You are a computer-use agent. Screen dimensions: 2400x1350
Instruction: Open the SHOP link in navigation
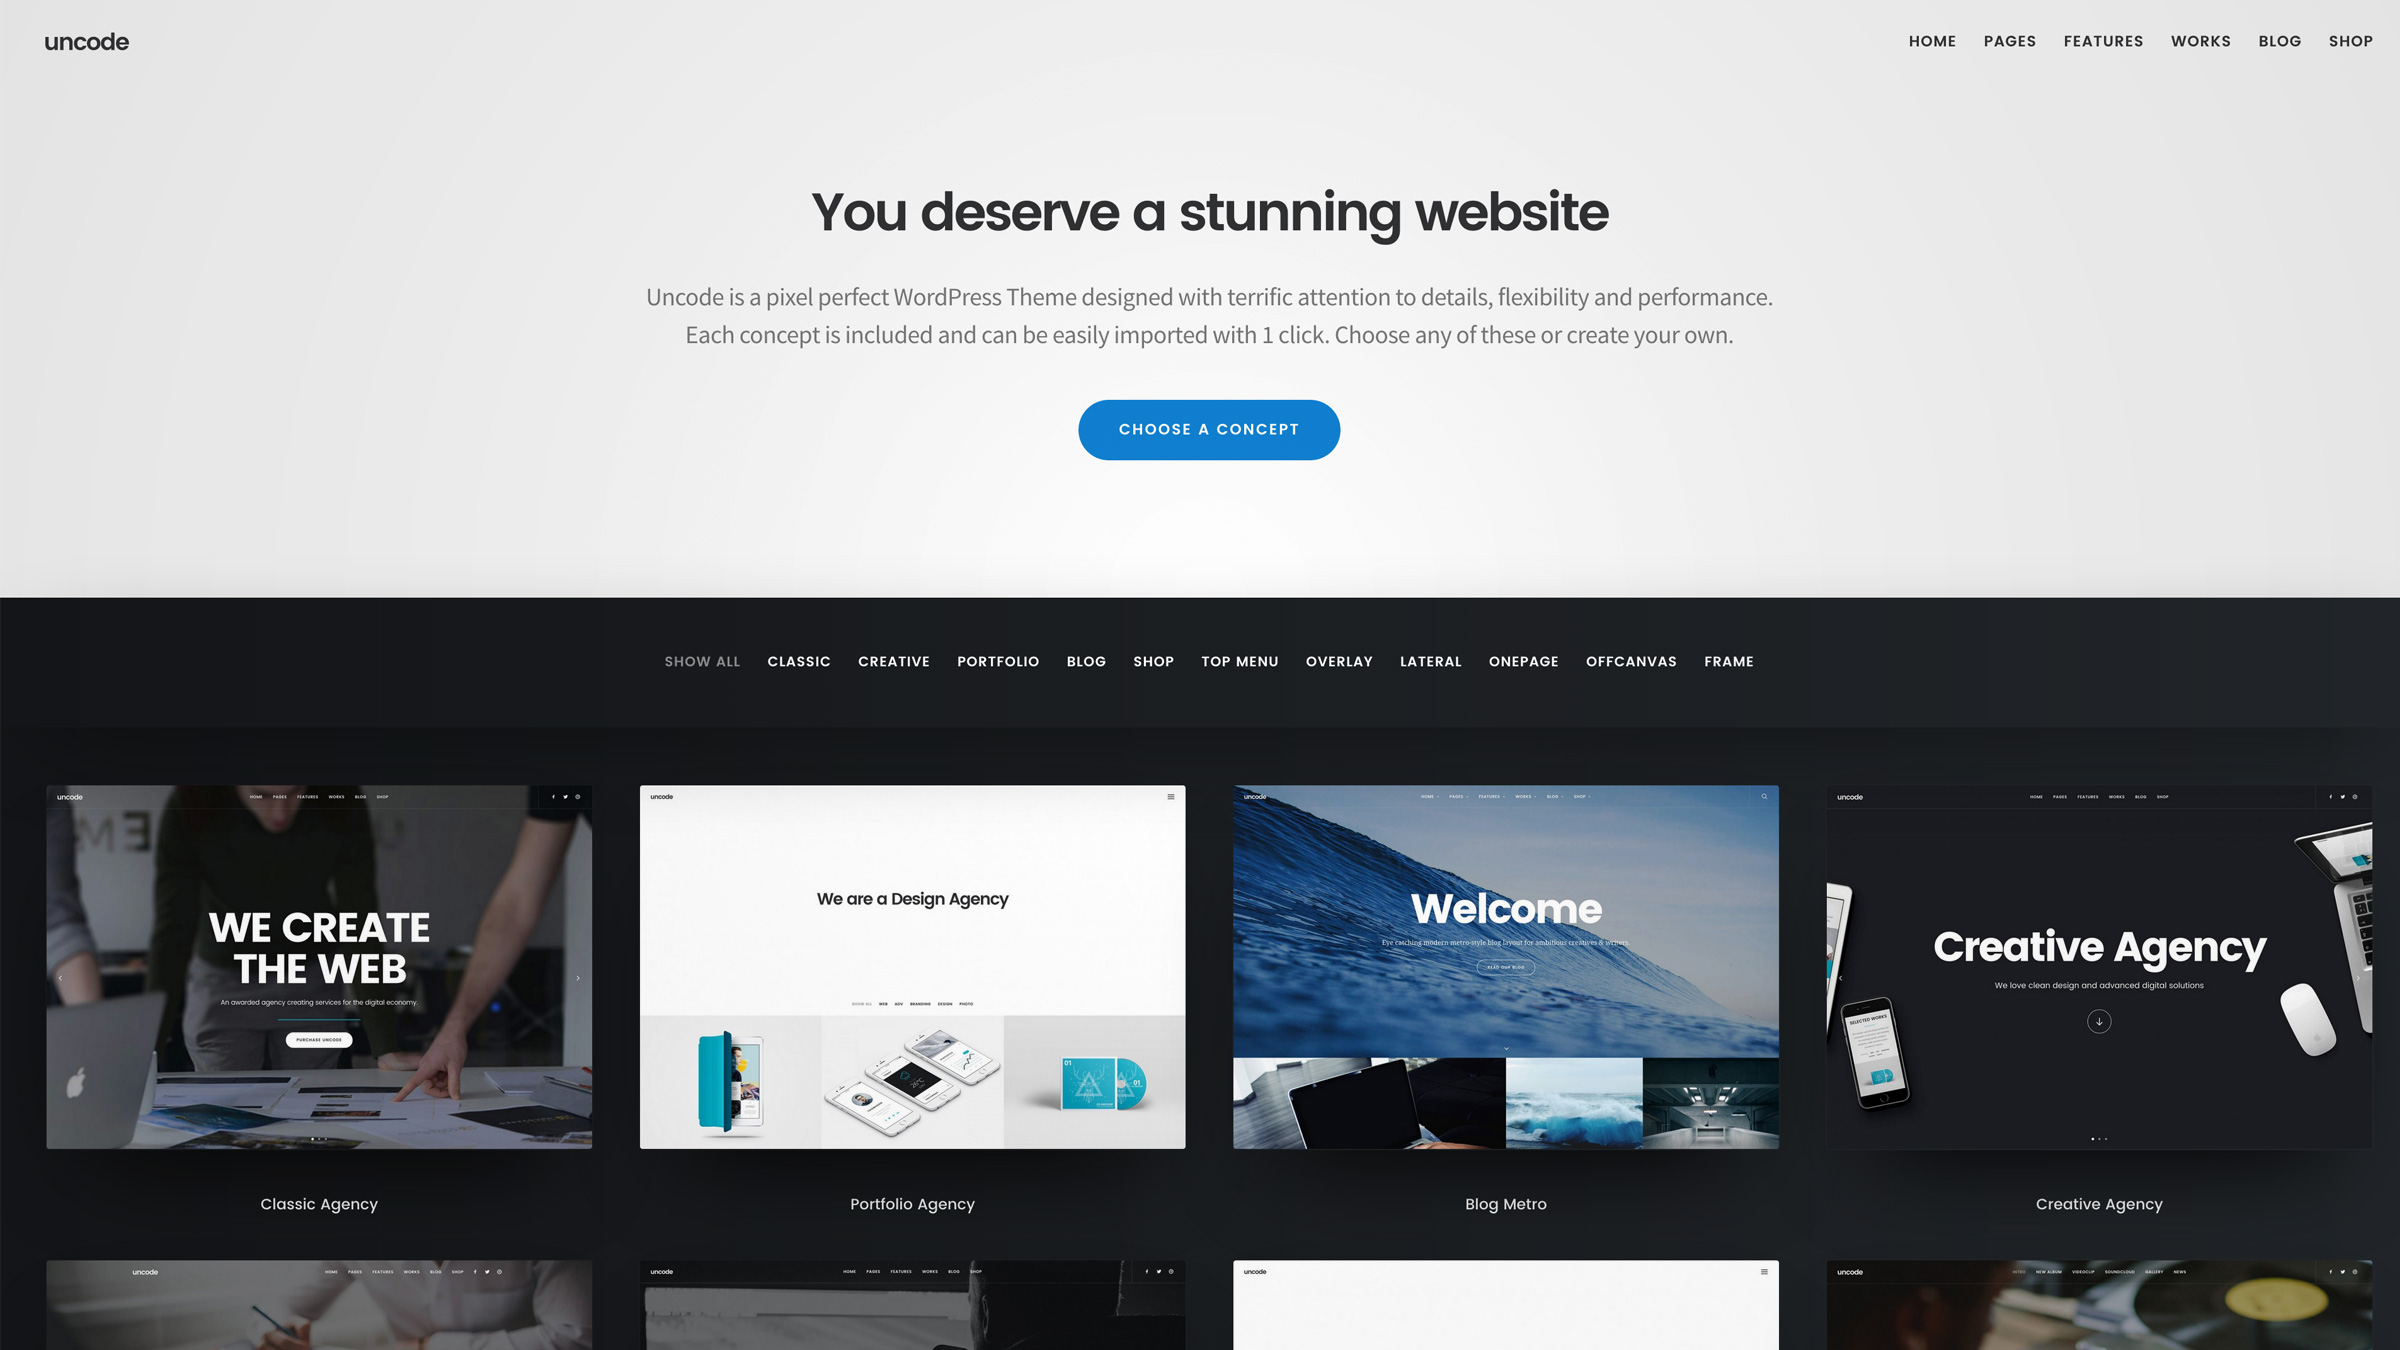pos(2351,41)
